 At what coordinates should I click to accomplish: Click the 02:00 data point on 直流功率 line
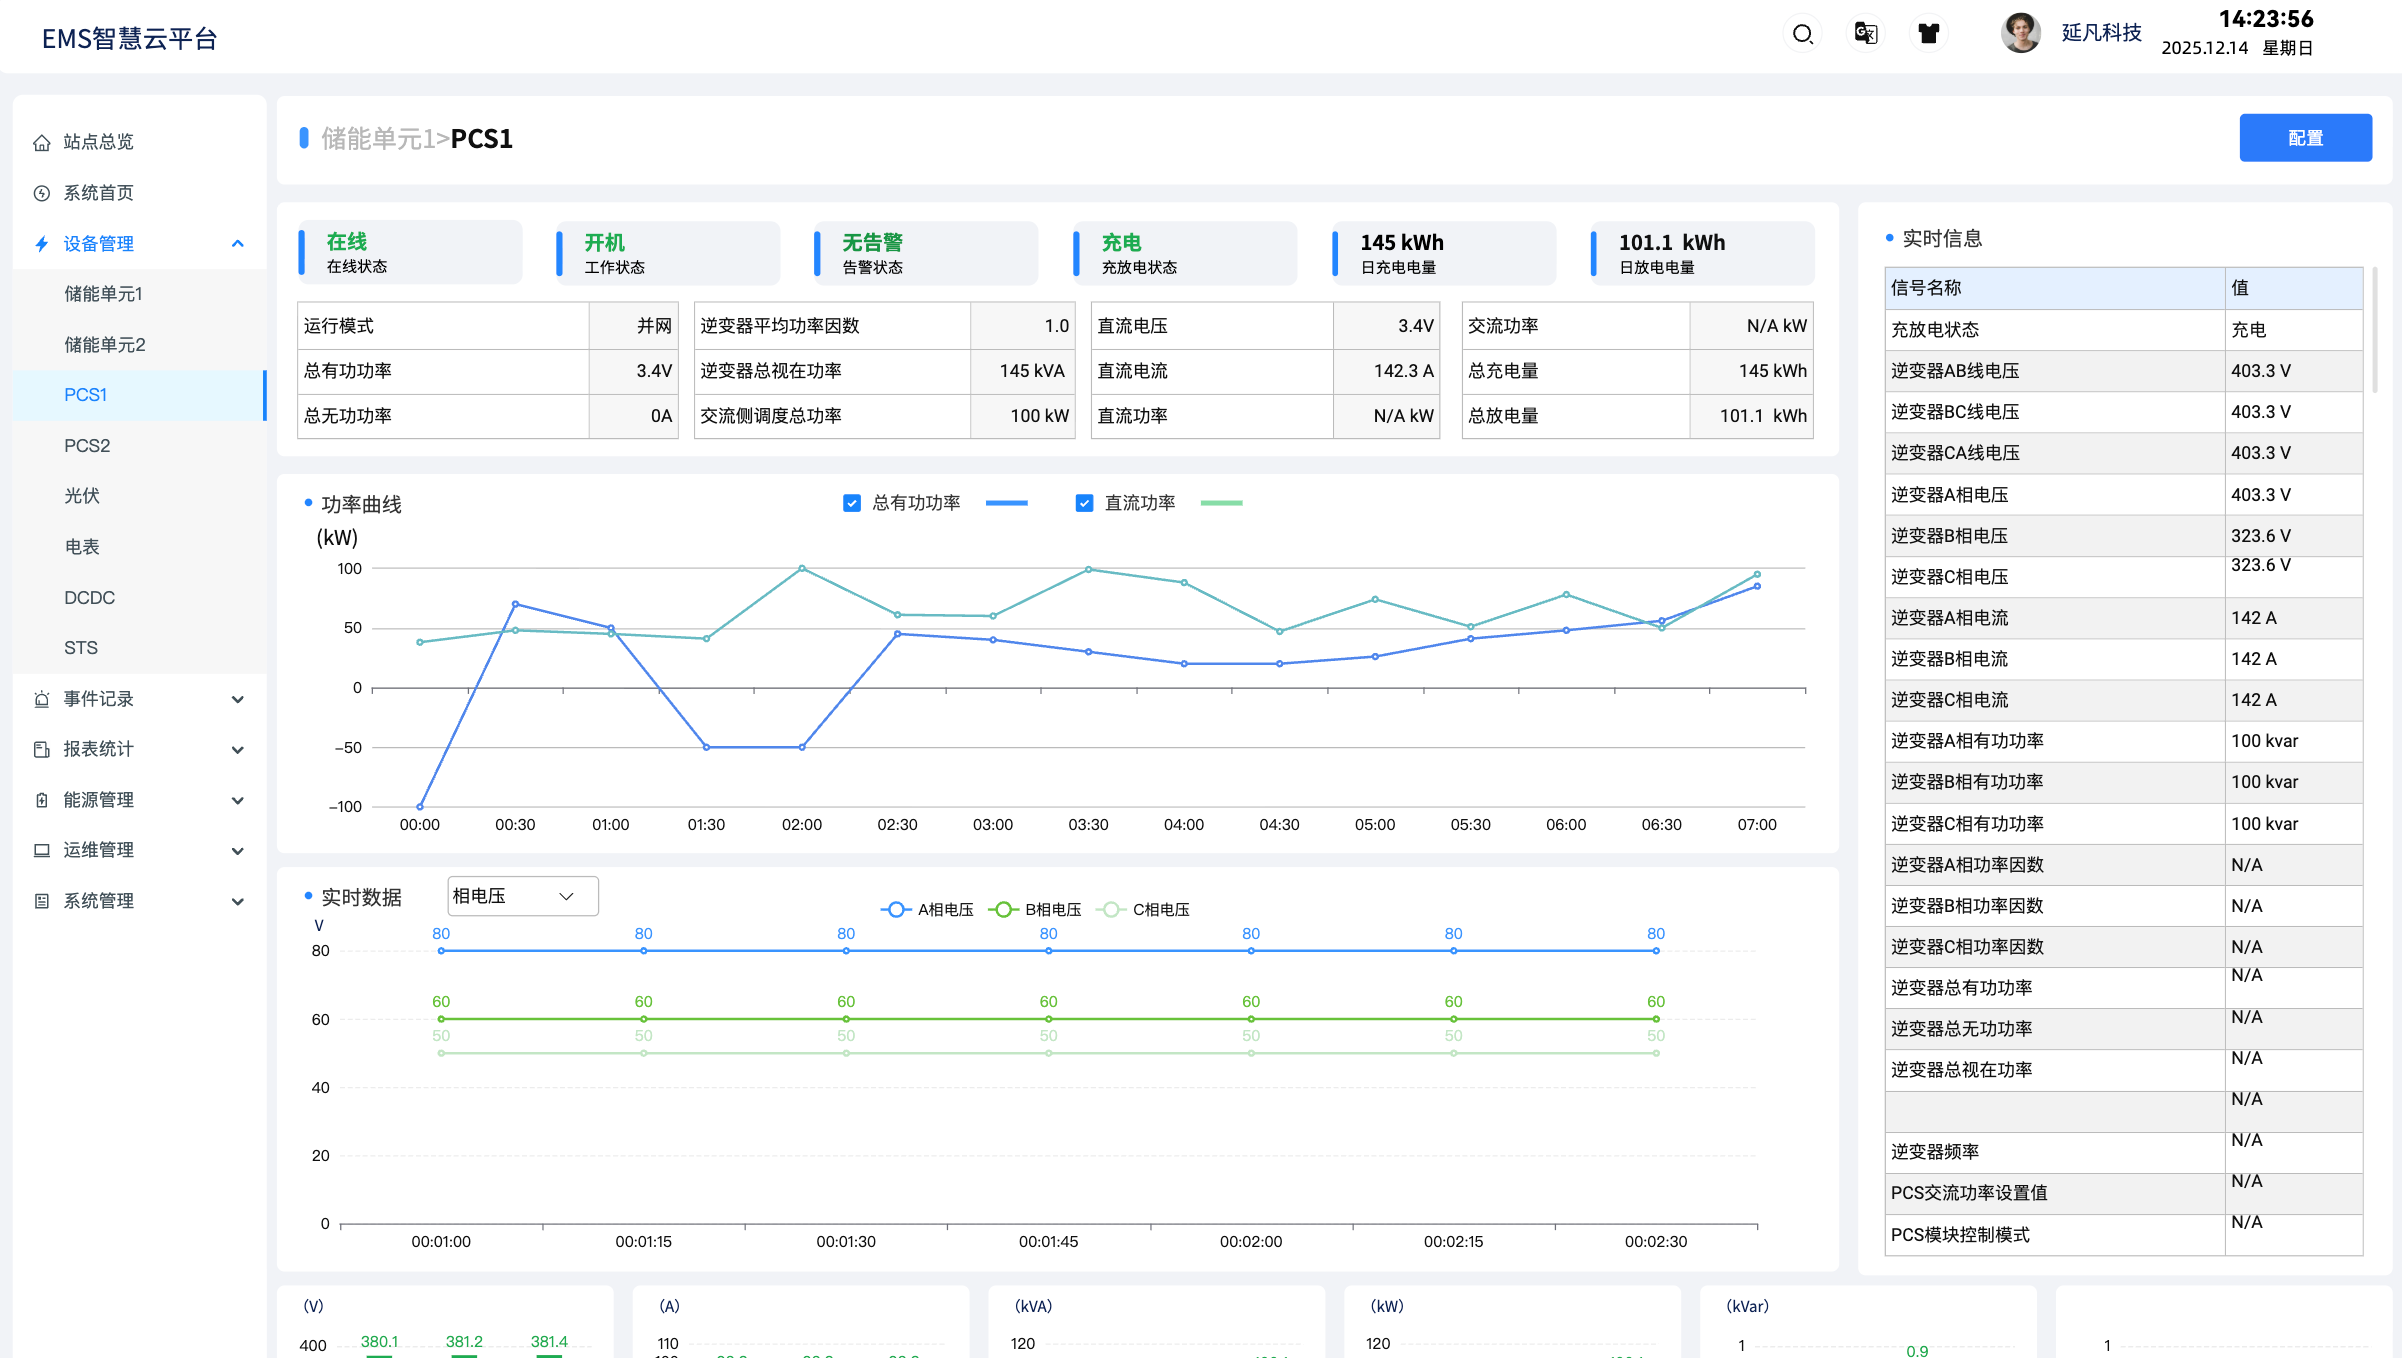tap(802, 568)
